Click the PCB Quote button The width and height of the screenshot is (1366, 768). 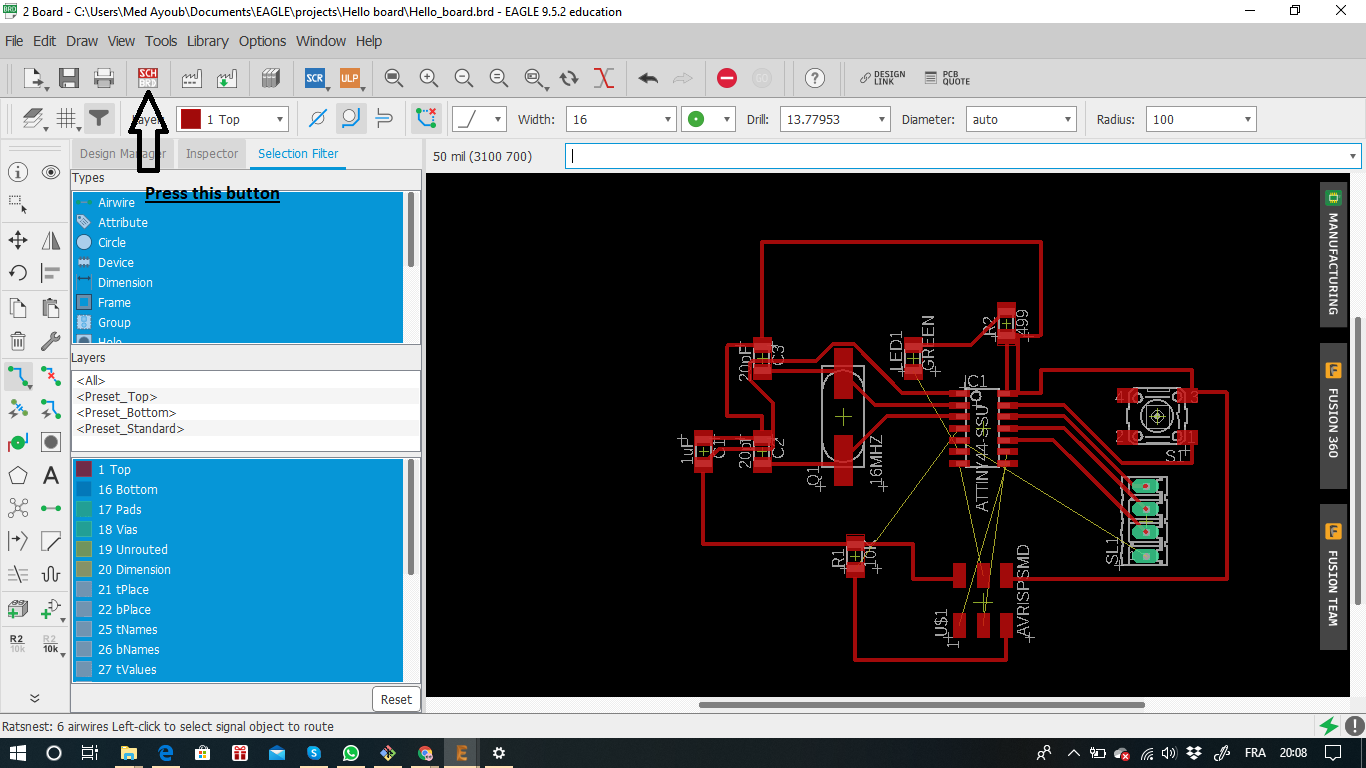[946, 78]
